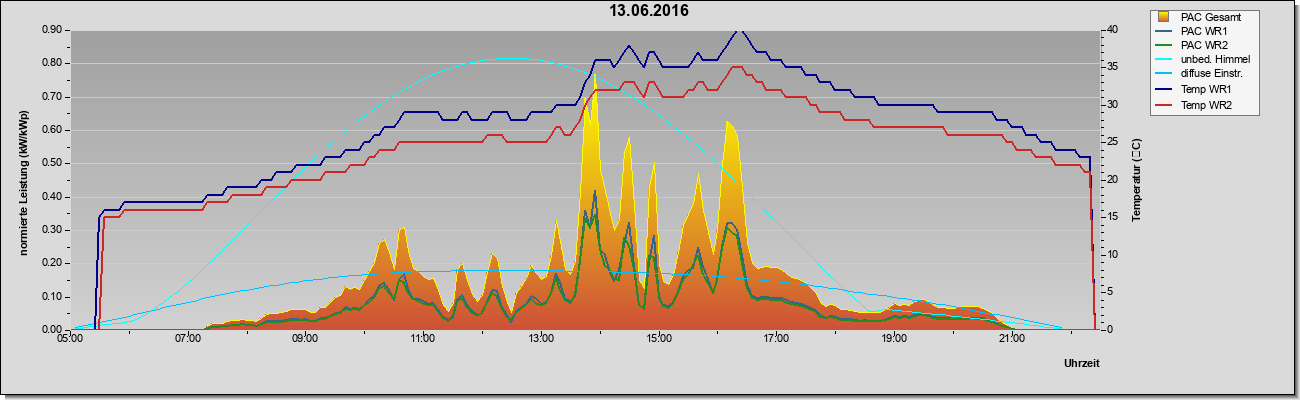Screen dimensions: 1300x400
Task: Click the 13:00 tick on time axis
Action: [x=540, y=339]
